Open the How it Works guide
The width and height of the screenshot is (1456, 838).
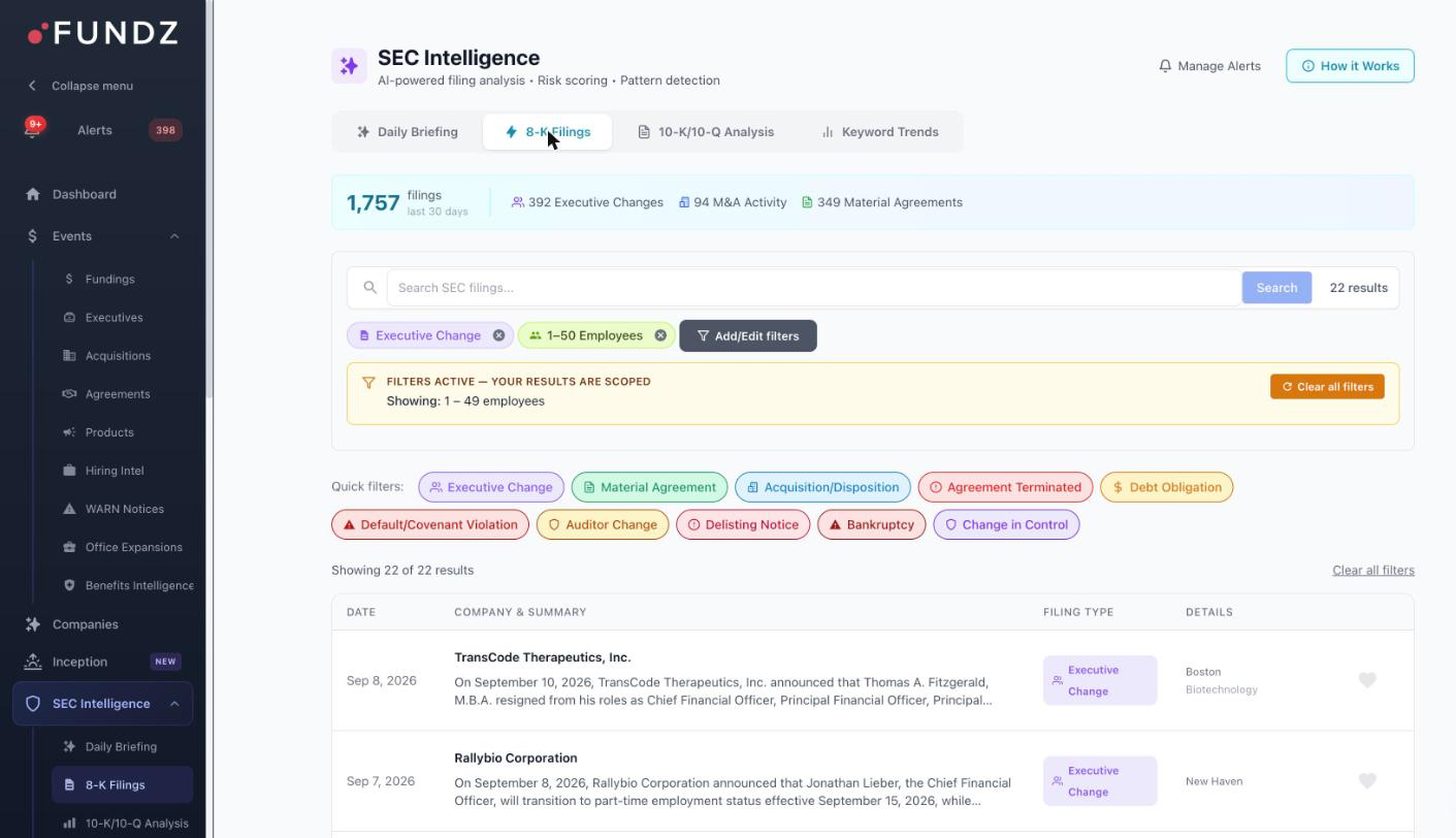tap(1350, 66)
